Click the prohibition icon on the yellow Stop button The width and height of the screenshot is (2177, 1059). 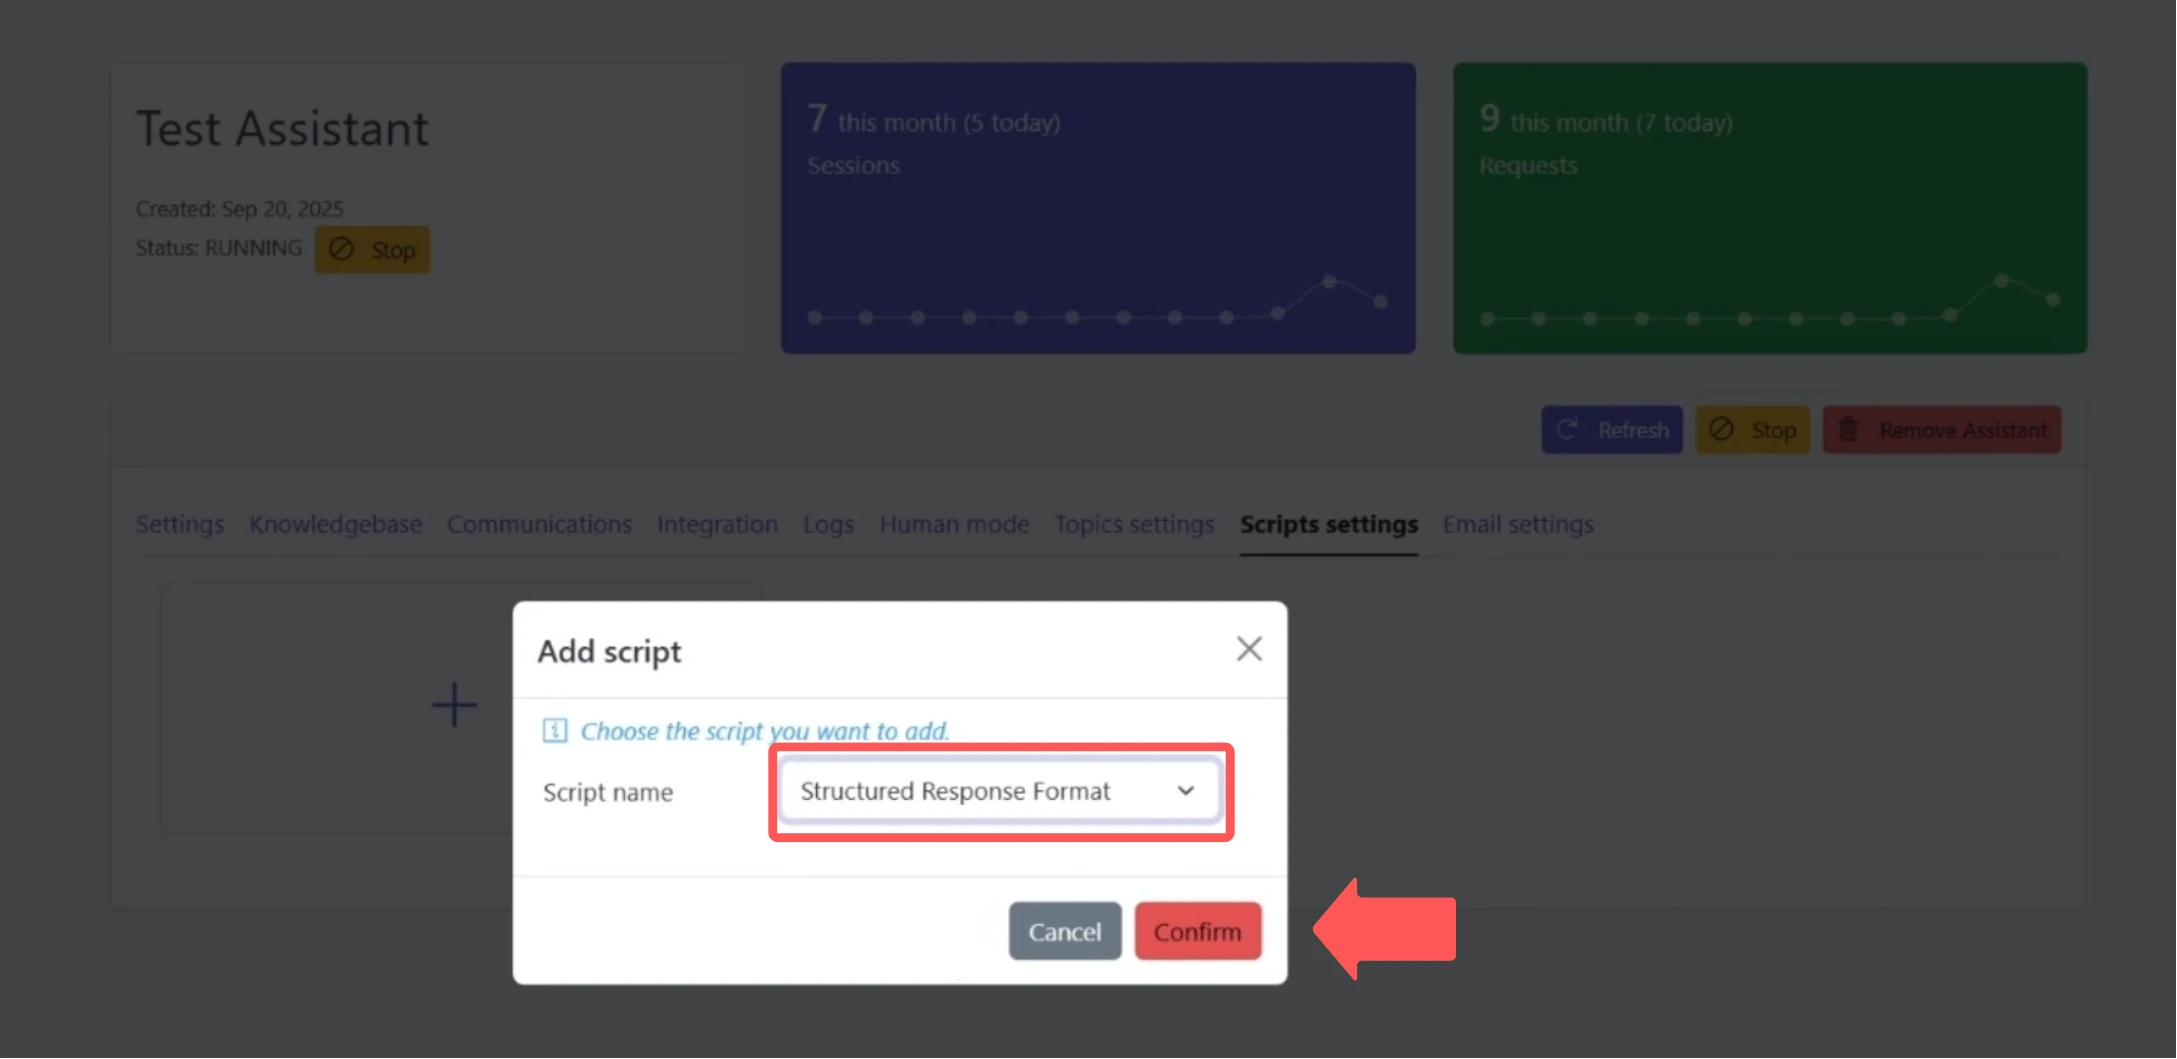tap(1722, 429)
